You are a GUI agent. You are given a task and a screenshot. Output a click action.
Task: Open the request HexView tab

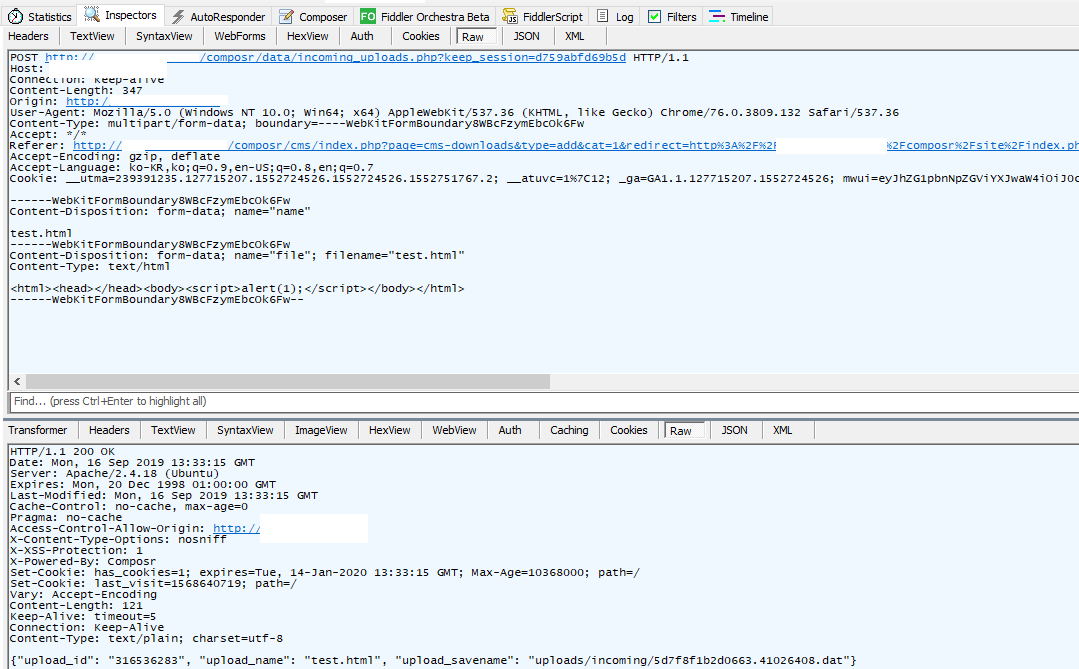307,36
